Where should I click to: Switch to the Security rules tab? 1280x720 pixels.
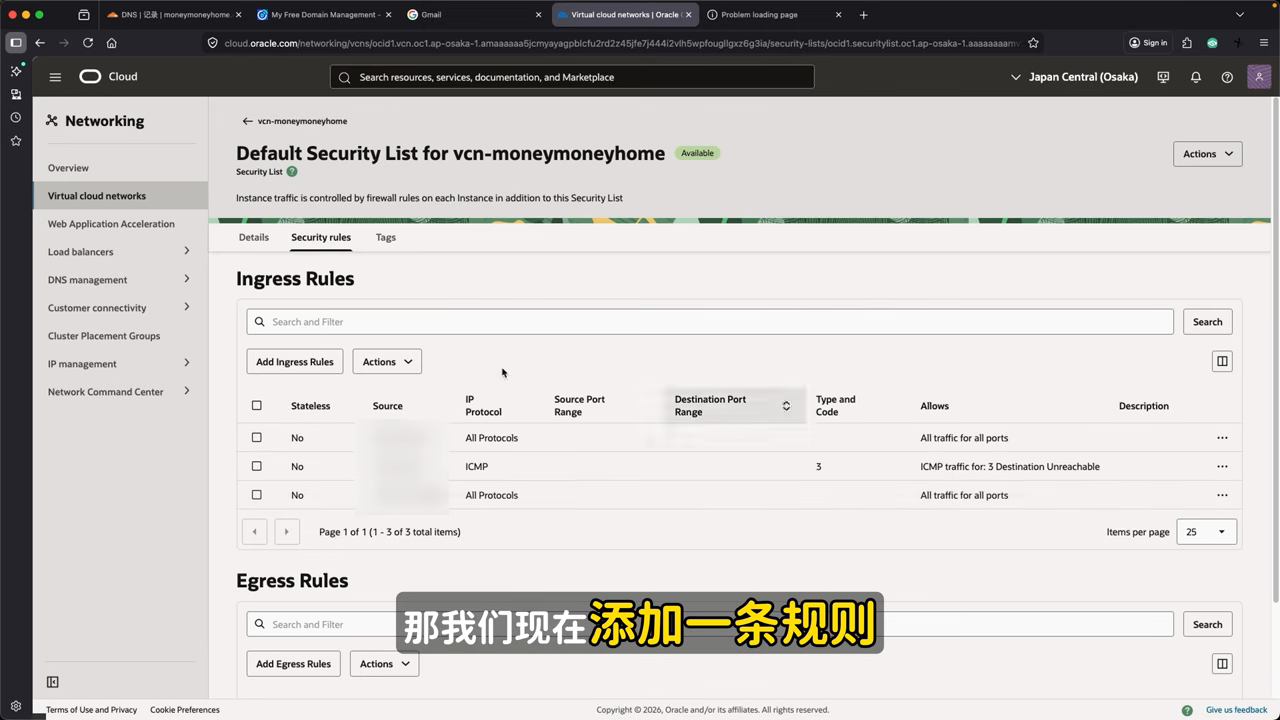pyautogui.click(x=321, y=237)
